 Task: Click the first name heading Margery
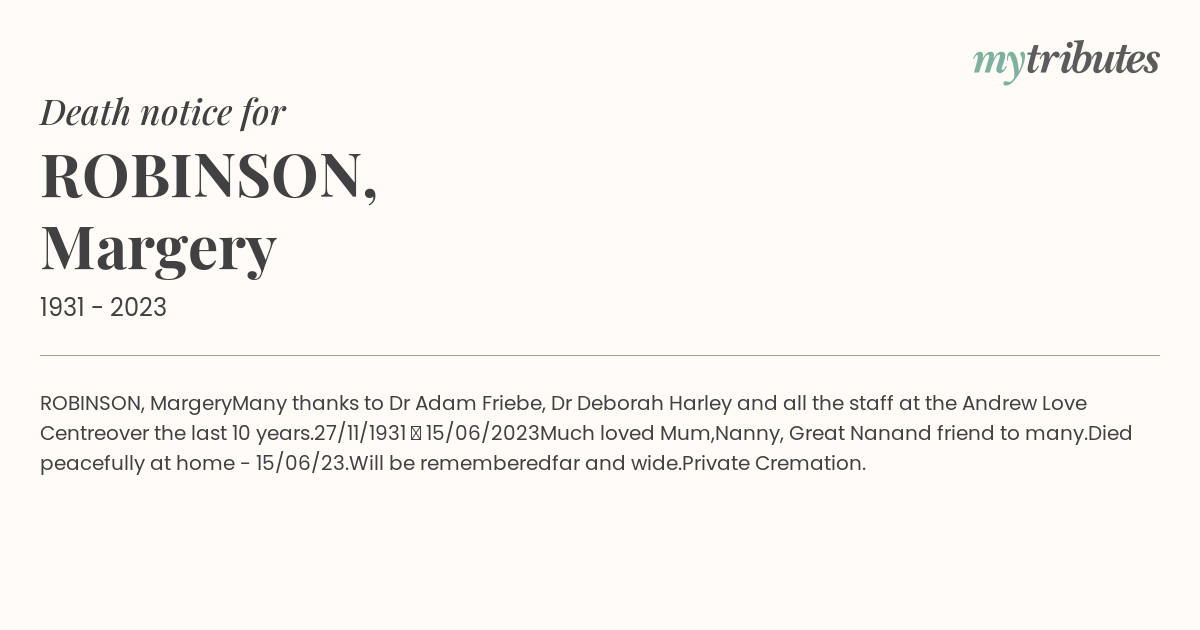(158, 248)
